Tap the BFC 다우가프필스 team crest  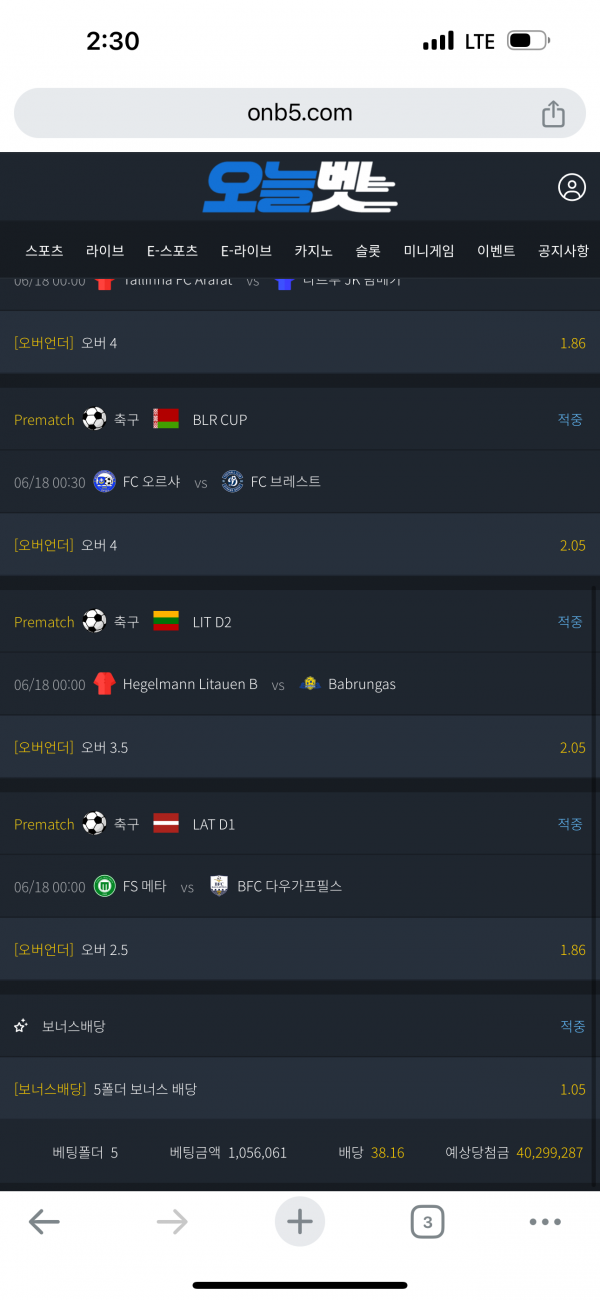click(x=220, y=886)
